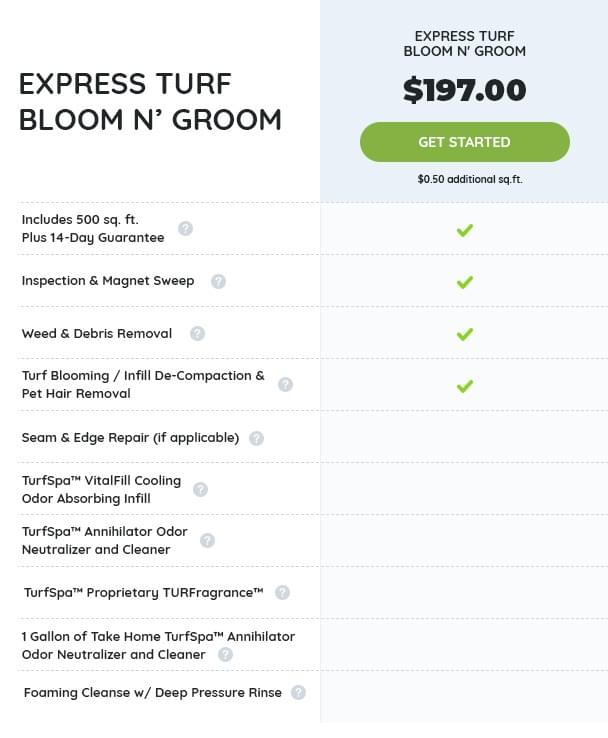The width and height of the screenshot is (608, 738).
Task: Click the green GET STARTED button
Action: pos(464,142)
